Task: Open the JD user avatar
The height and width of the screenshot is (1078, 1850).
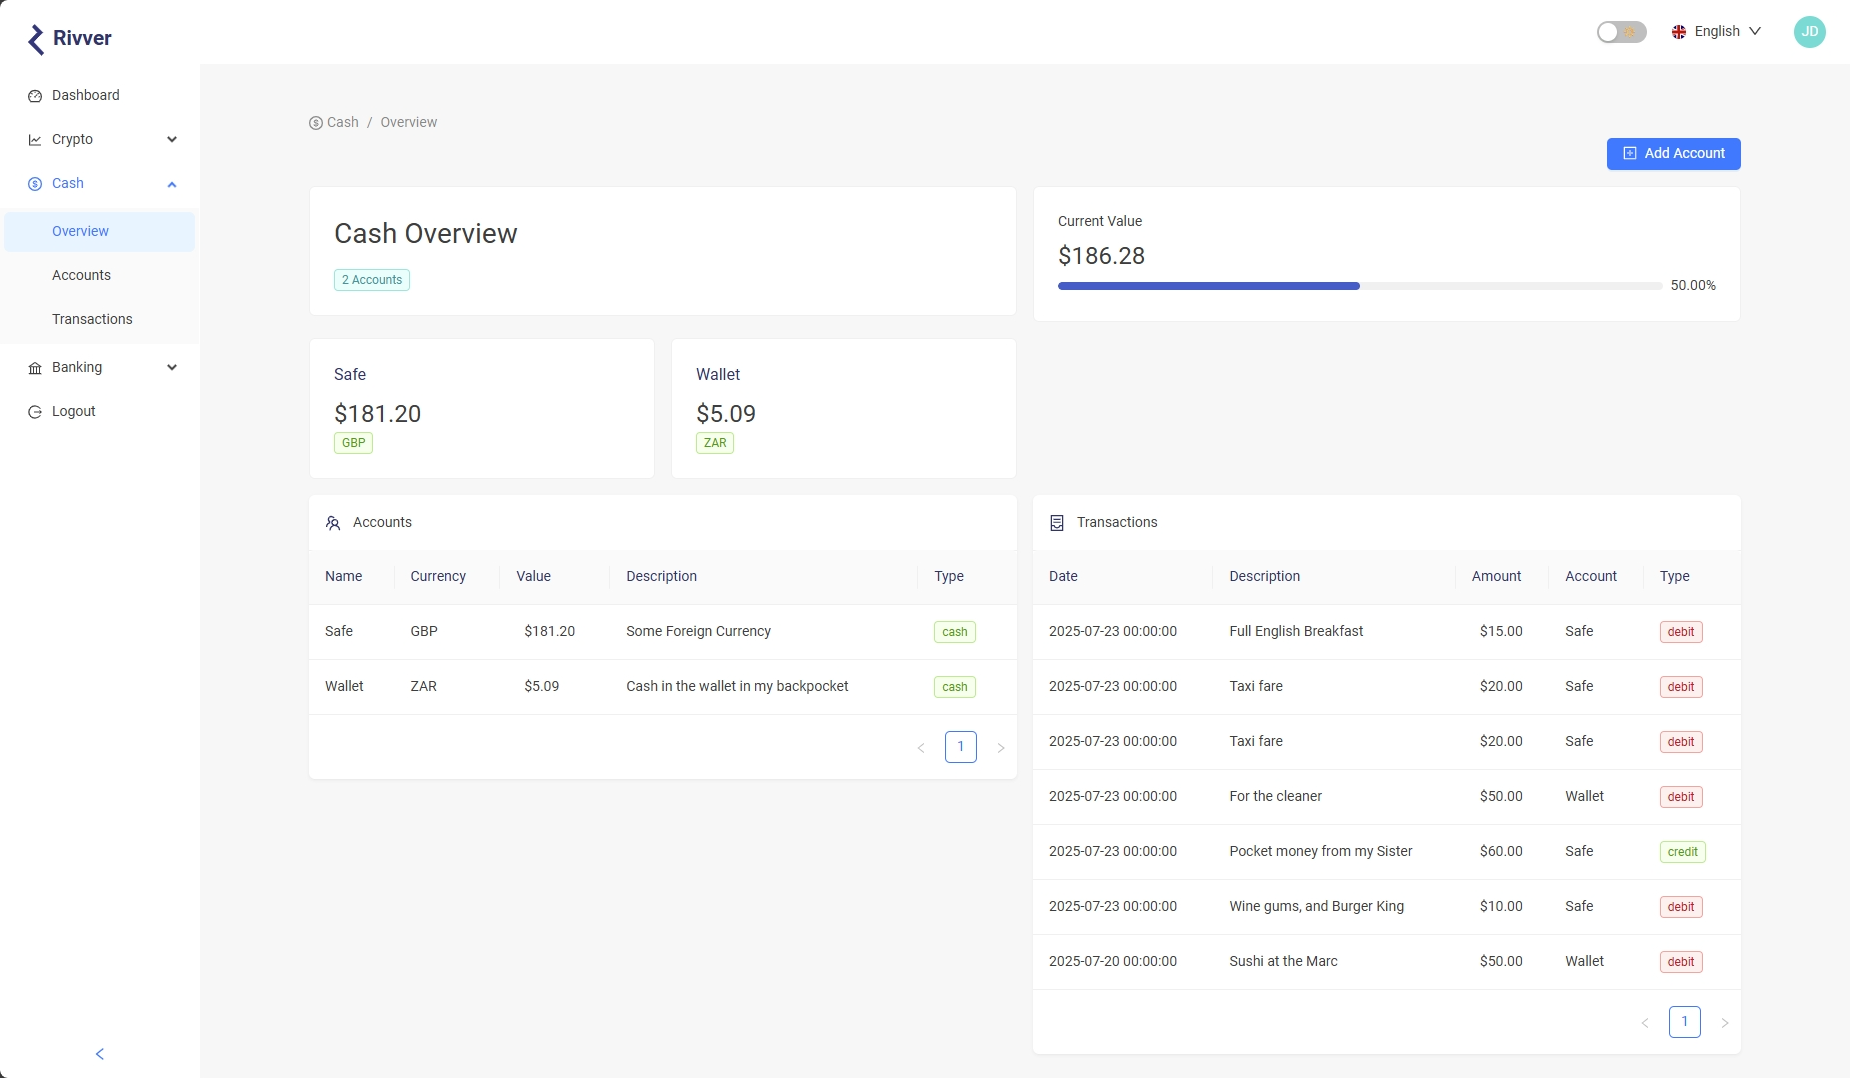Action: pyautogui.click(x=1809, y=32)
